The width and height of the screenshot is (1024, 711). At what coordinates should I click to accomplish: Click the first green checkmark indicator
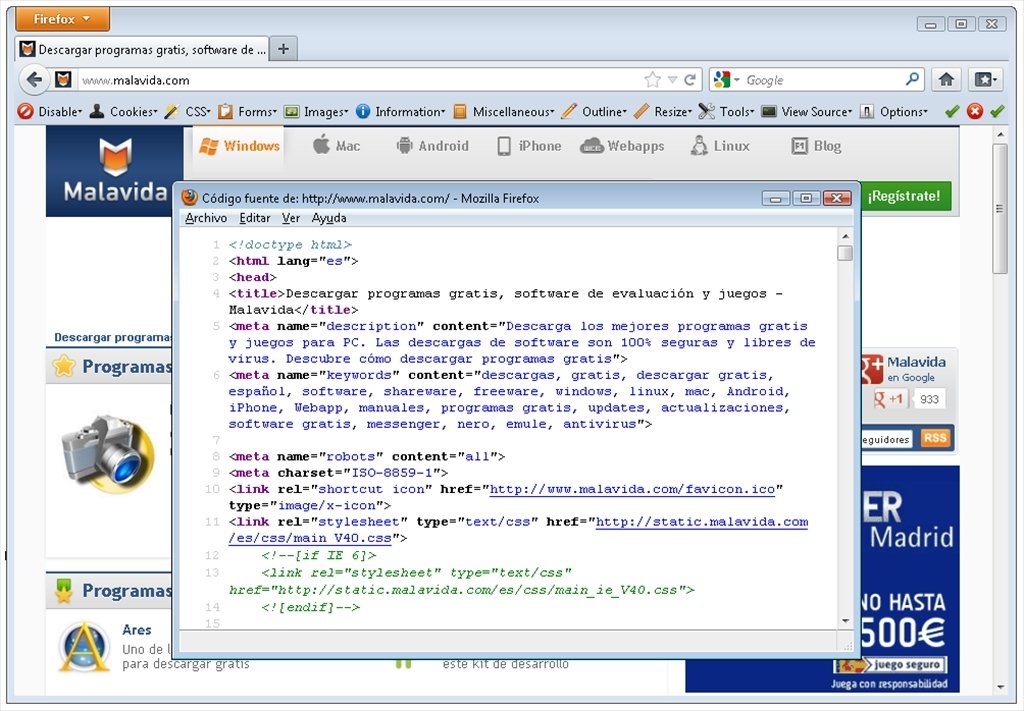tap(952, 112)
